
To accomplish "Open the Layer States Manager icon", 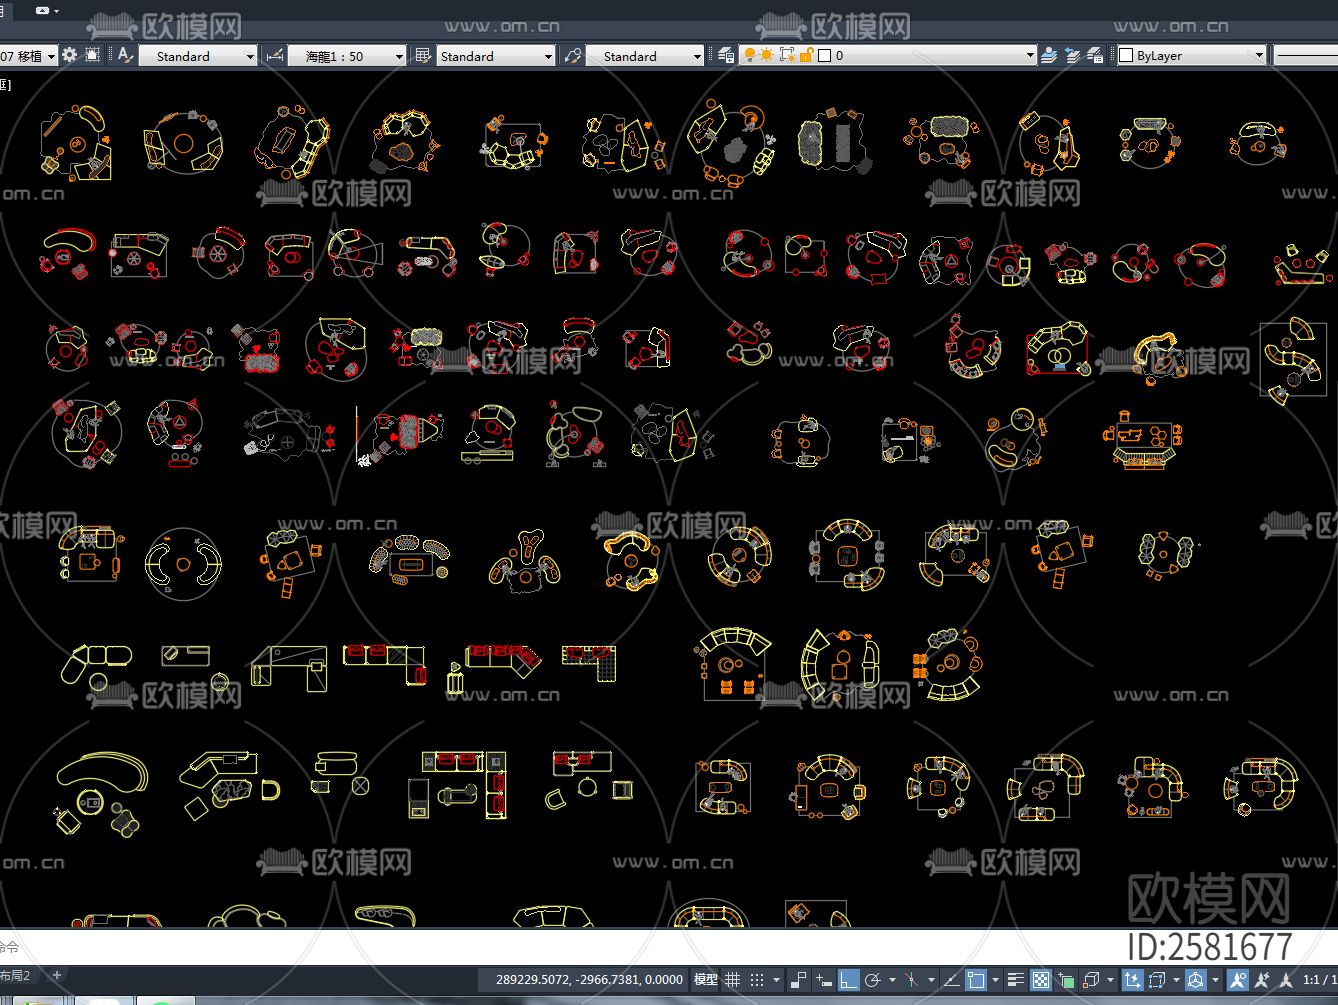I will pos(1095,56).
